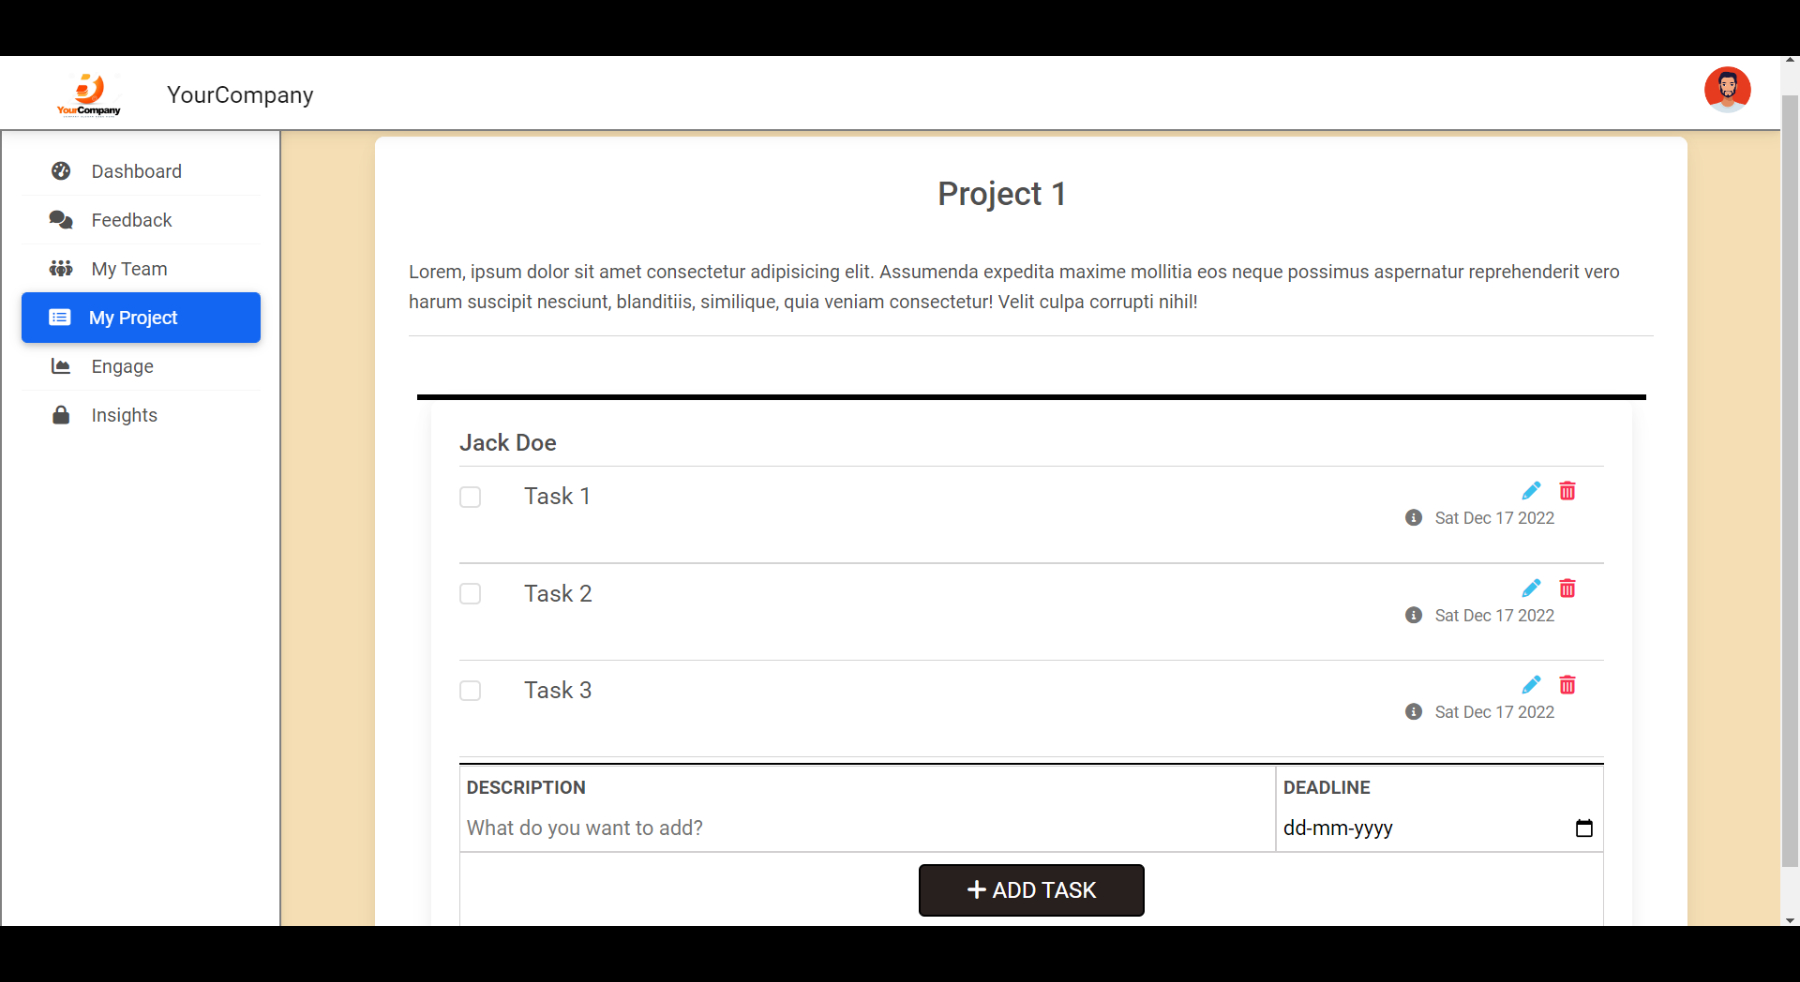The width and height of the screenshot is (1800, 982).
Task: Open the deadline calendar picker icon
Action: pos(1584,828)
